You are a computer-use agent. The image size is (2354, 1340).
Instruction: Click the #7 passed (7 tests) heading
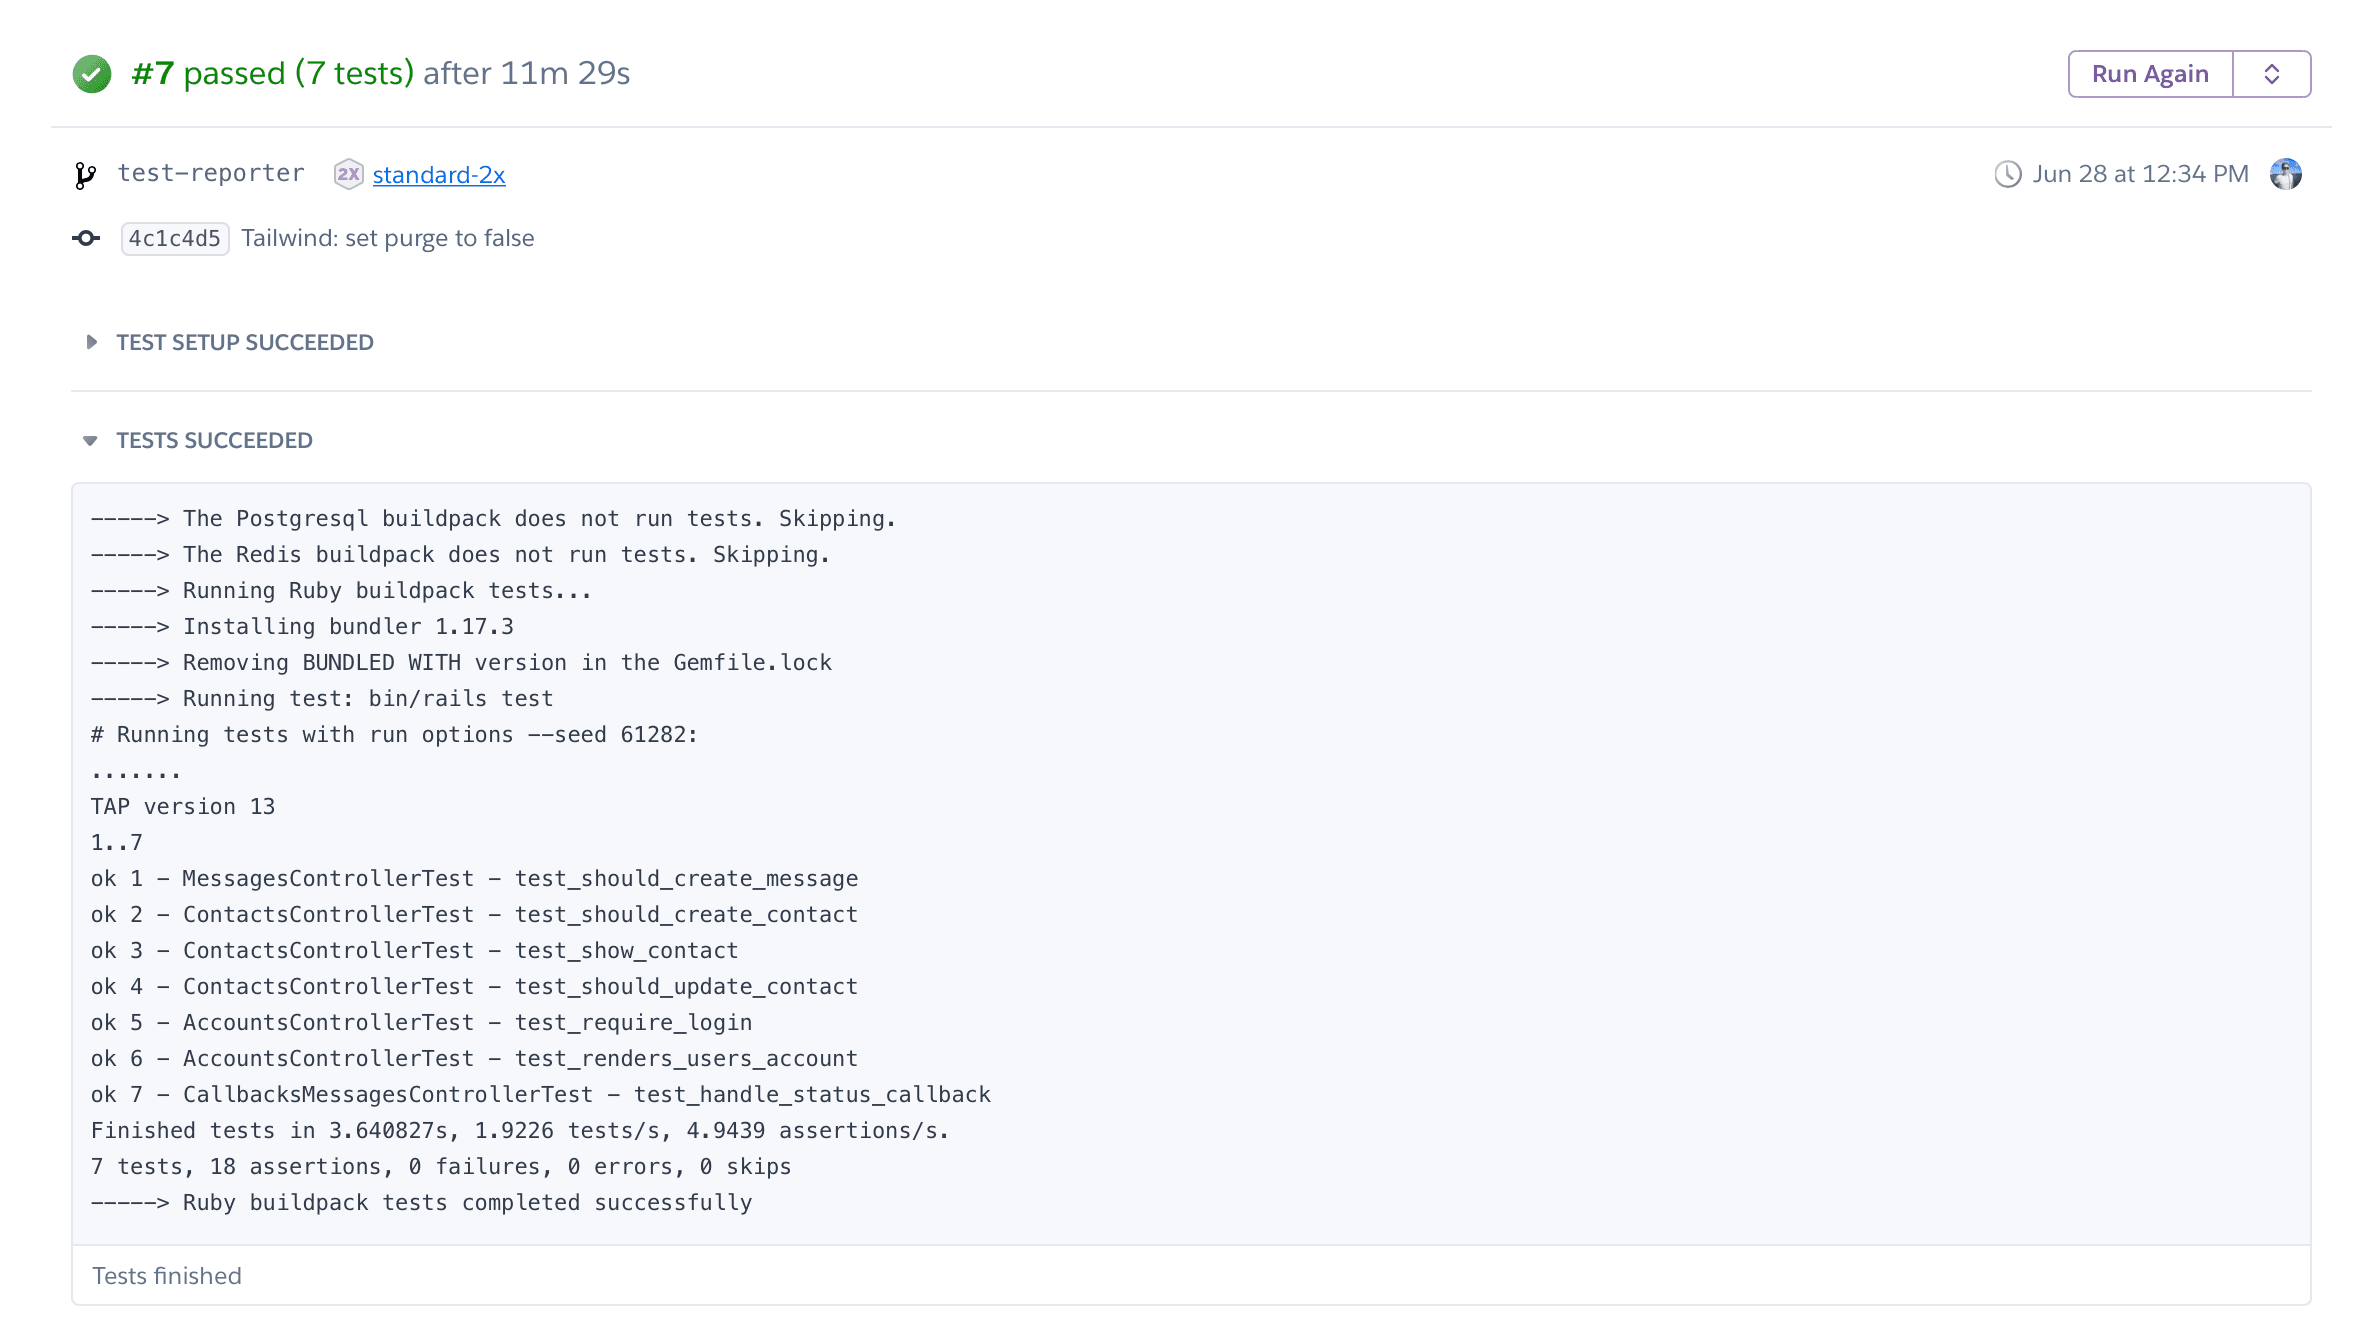pos(272,73)
